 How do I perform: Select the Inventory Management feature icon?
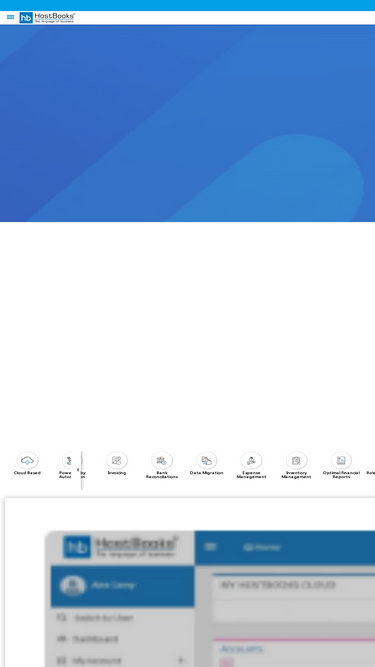pos(296,460)
